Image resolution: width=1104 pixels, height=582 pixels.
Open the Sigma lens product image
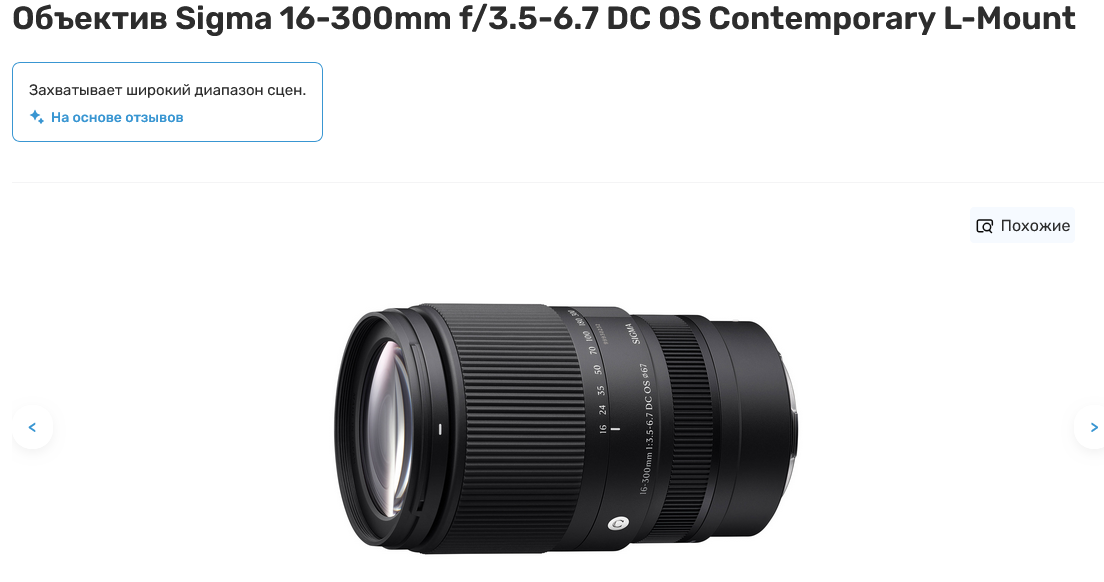tap(566, 429)
